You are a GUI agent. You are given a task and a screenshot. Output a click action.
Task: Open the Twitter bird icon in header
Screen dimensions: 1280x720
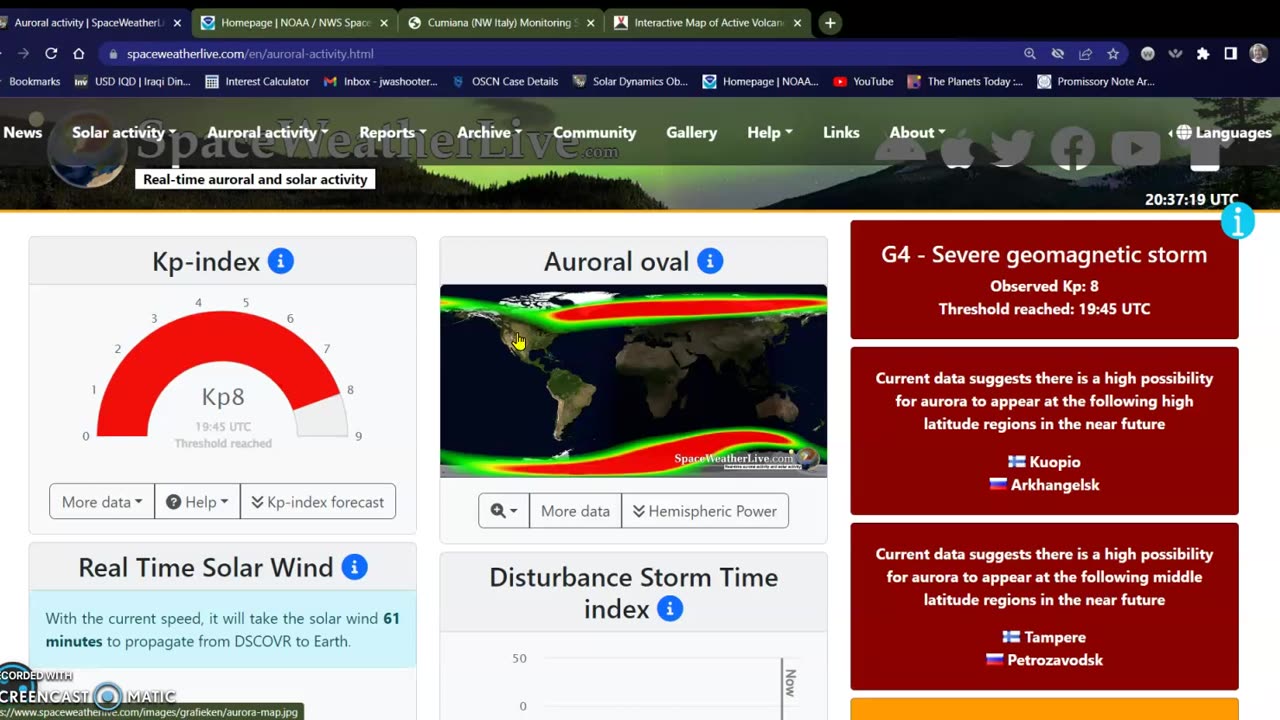(x=1012, y=148)
